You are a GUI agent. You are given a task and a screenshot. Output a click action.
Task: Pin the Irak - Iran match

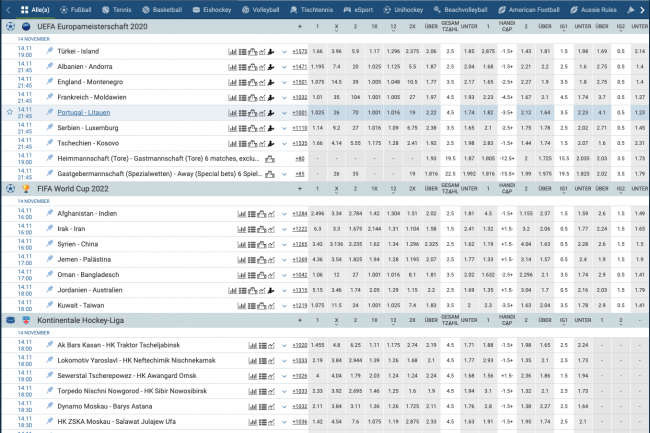pyautogui.click(x=49, y=228)
